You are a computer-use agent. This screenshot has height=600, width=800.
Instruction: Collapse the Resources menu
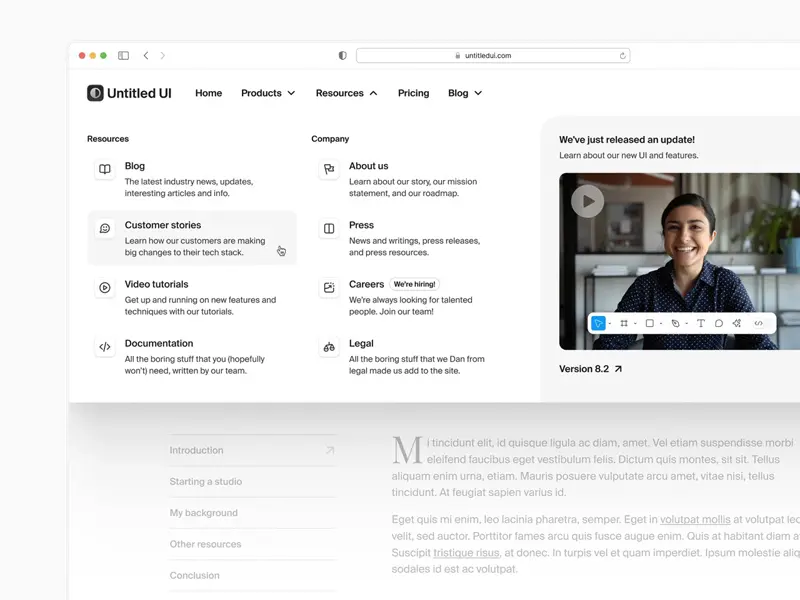pyautogui.click(x=346, y=93)
